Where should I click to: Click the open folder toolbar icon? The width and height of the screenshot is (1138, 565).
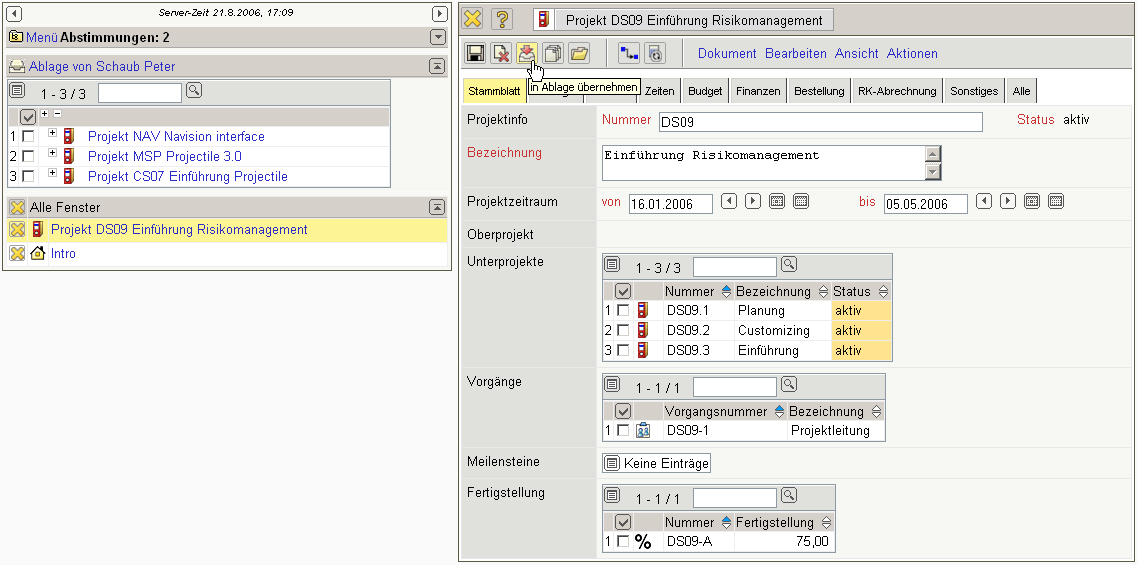(x=579, y=54)
